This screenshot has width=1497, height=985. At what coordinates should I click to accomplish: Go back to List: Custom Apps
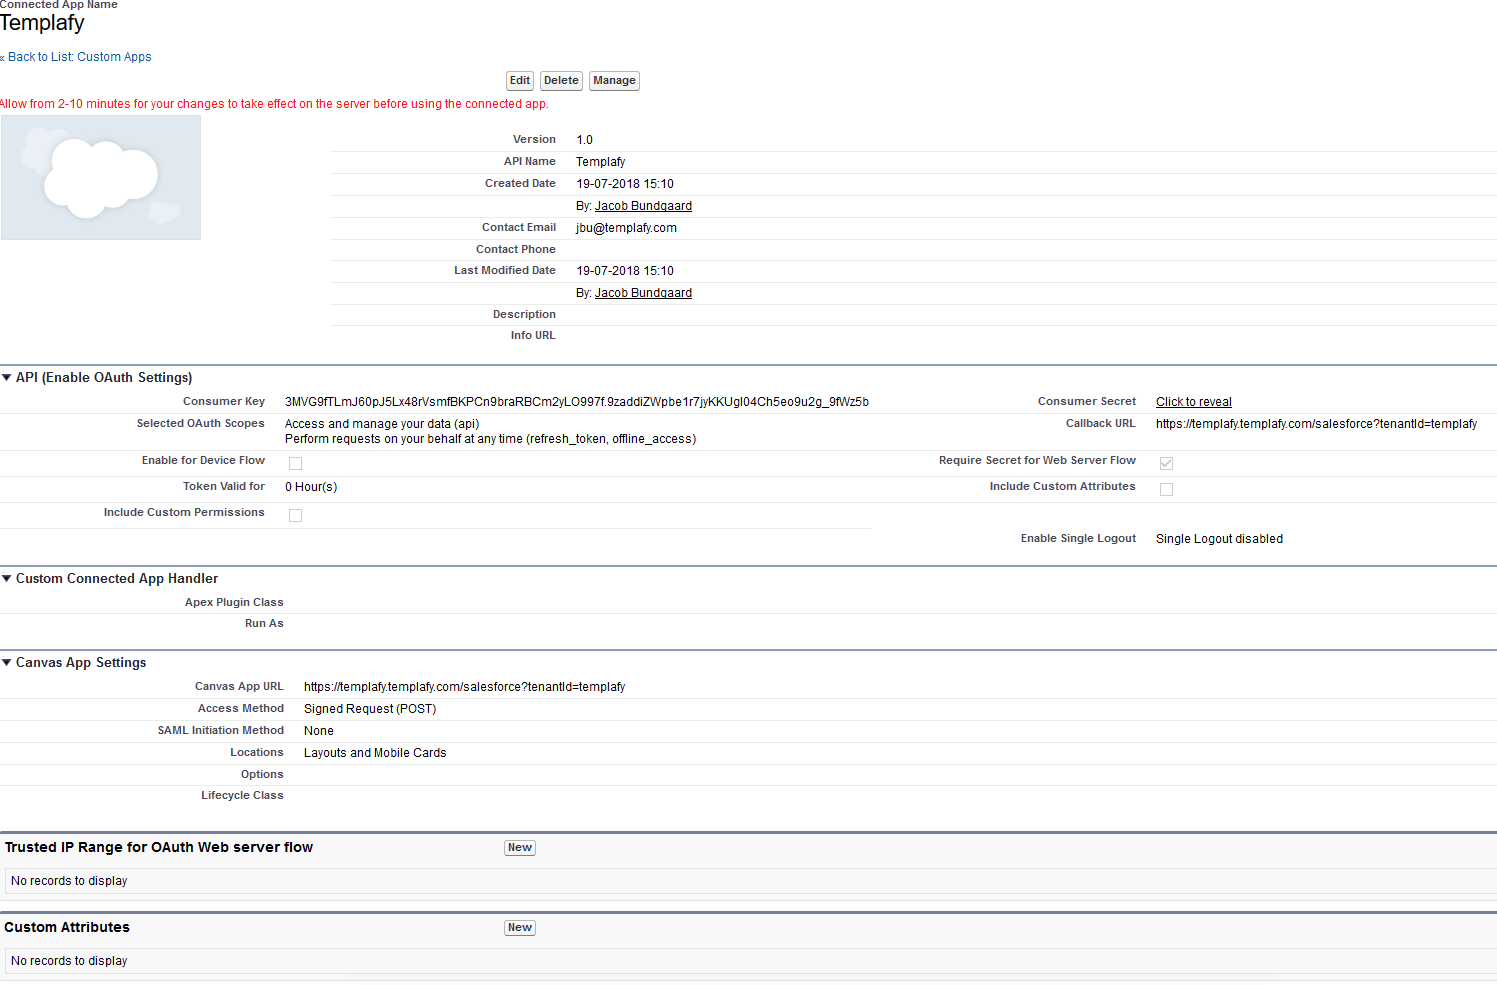point(80,57)
